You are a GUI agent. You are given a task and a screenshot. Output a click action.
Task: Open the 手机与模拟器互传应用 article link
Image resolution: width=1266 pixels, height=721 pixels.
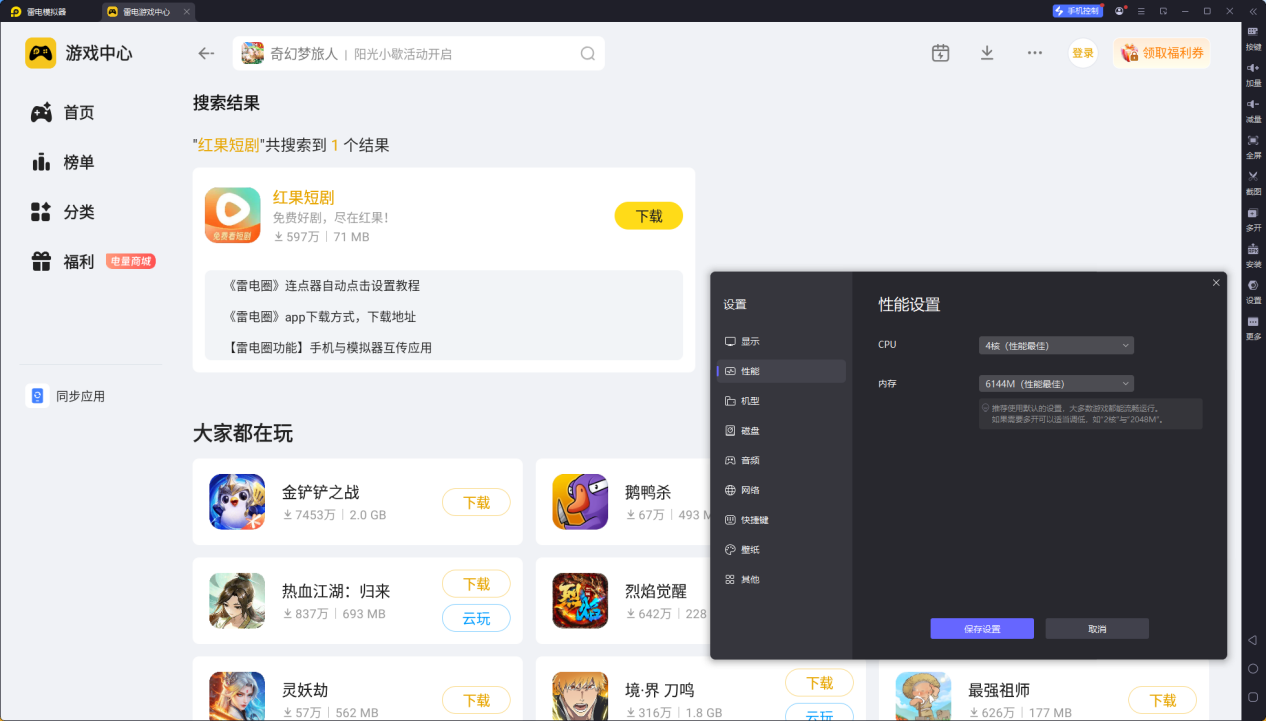tap(330, 348)
